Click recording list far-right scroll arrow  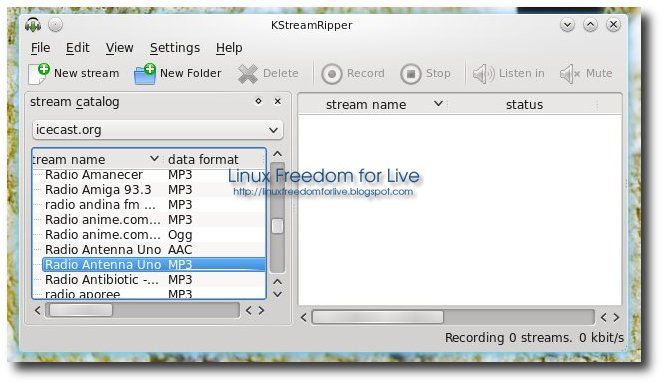coord(617,317)
